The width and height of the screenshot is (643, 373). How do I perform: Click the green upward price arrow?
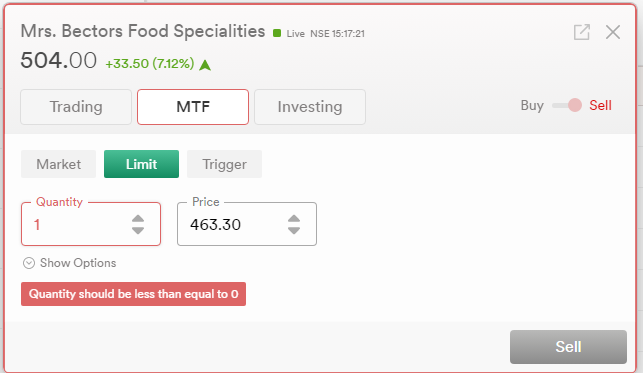coord(205,65)
